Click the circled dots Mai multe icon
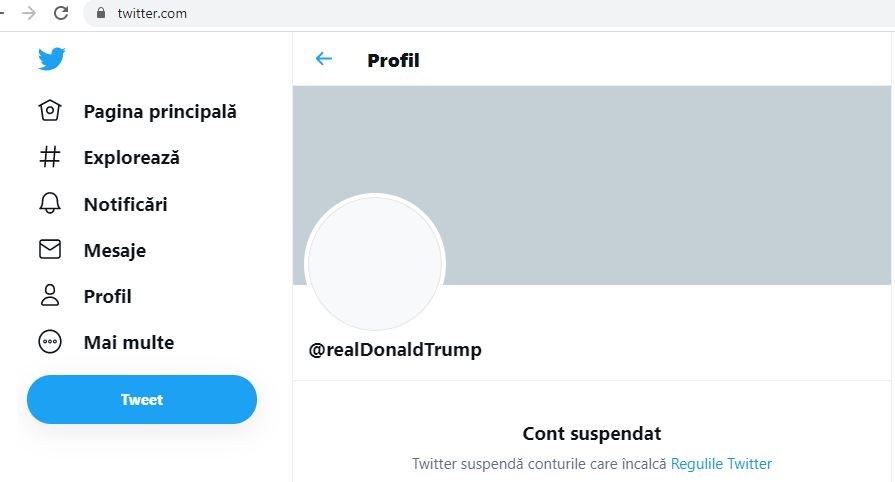The height and width of the screenshot is (482, 895). [50, 342]
